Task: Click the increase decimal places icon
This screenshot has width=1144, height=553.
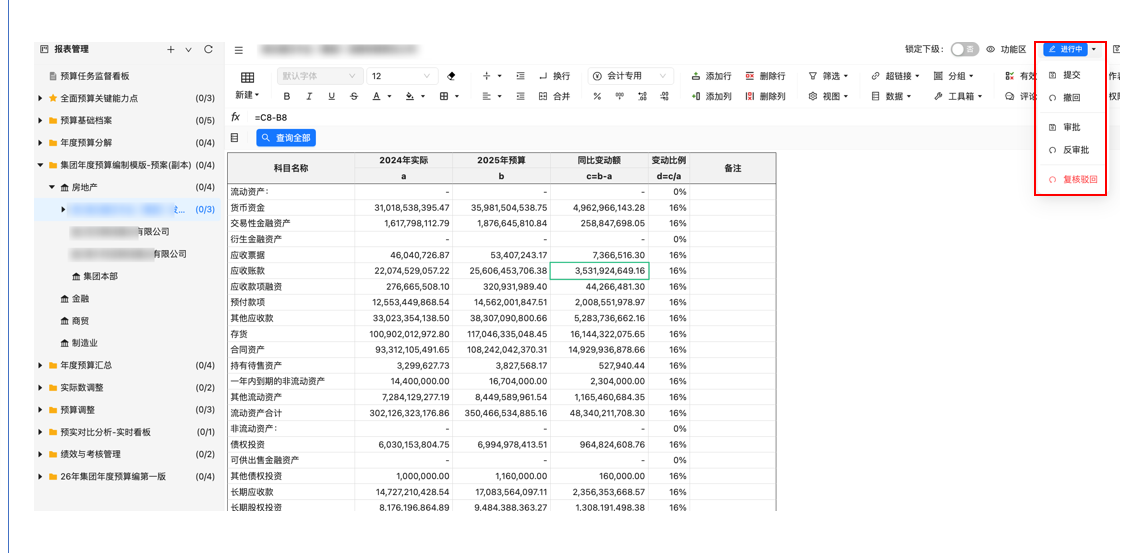Action: point(642,96)
